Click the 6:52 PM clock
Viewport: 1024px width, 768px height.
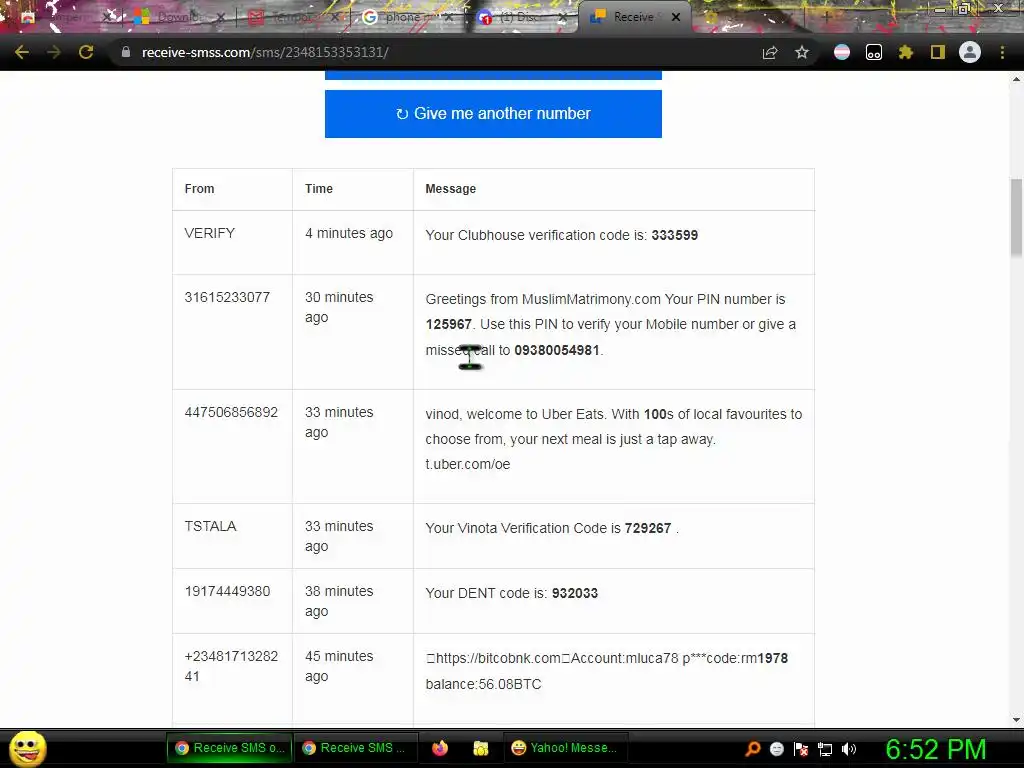(935, 749)
